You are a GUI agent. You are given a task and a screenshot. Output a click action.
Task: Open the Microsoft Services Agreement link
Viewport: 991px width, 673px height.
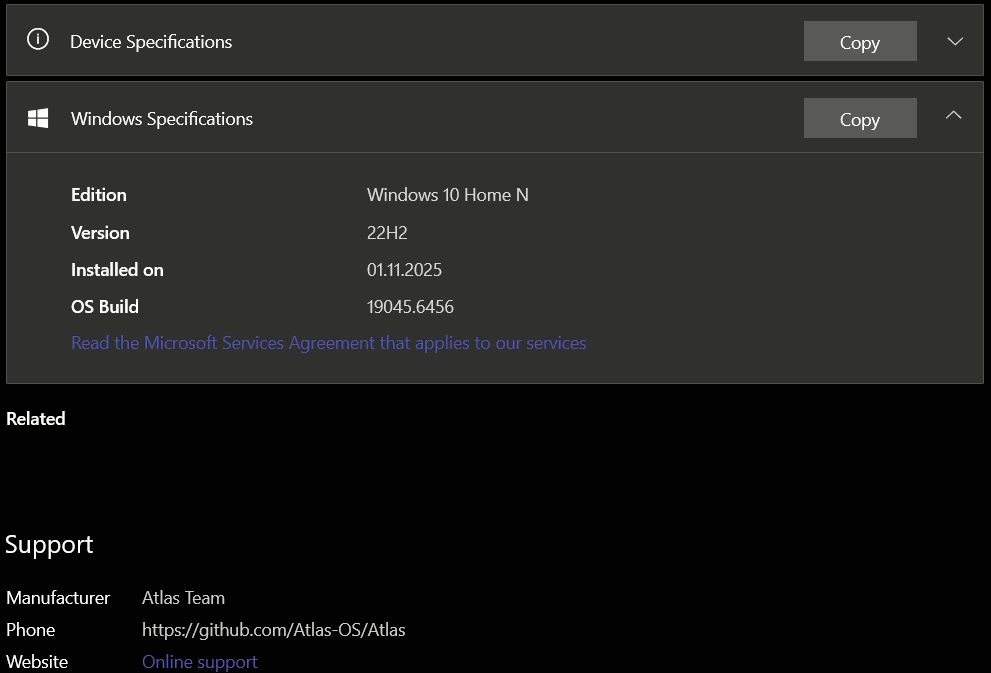point(328,343)
